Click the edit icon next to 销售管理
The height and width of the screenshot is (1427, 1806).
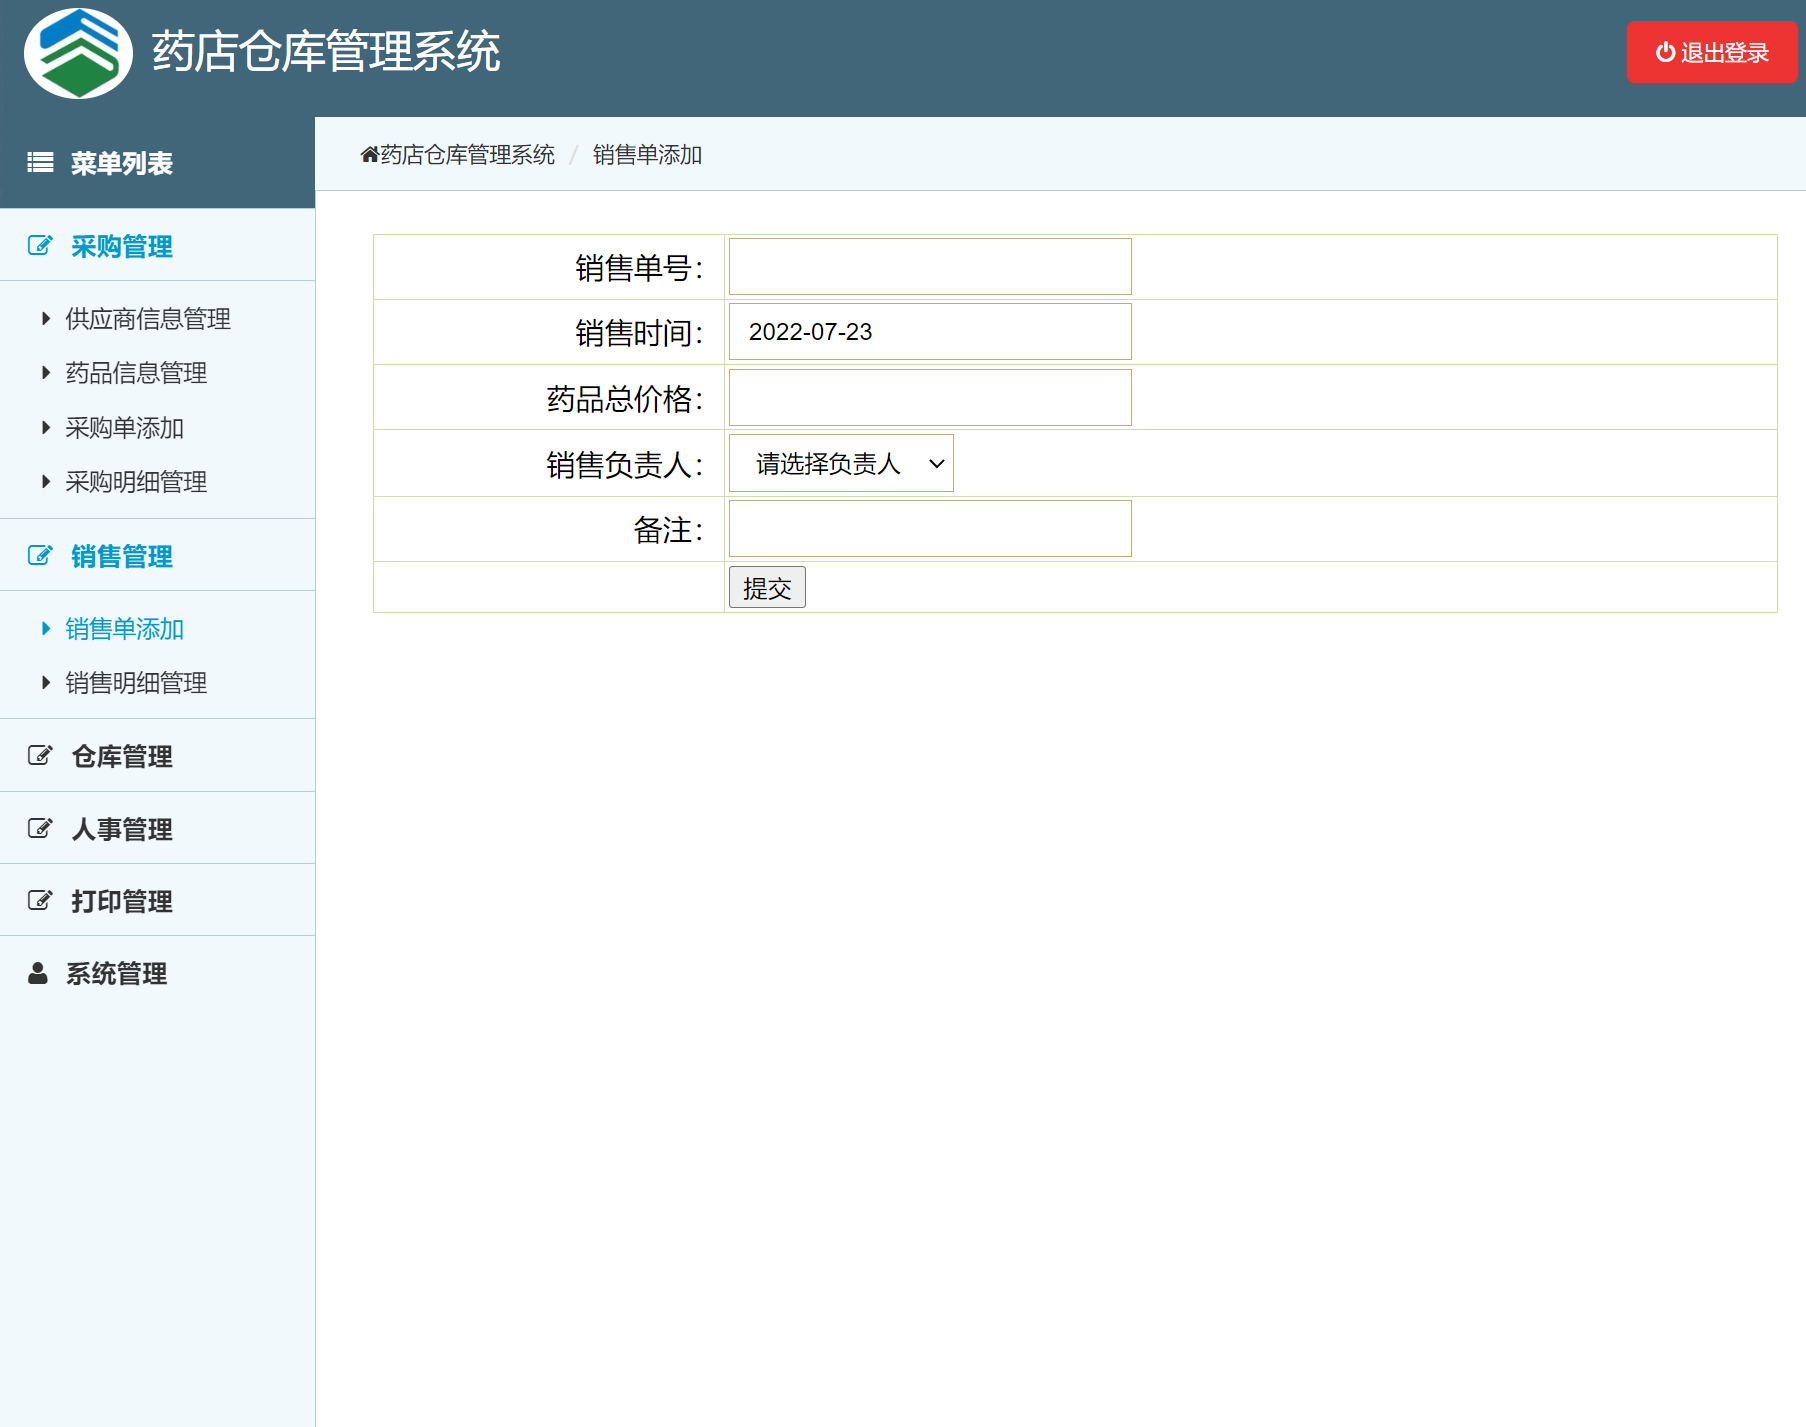tap(39, 553)
